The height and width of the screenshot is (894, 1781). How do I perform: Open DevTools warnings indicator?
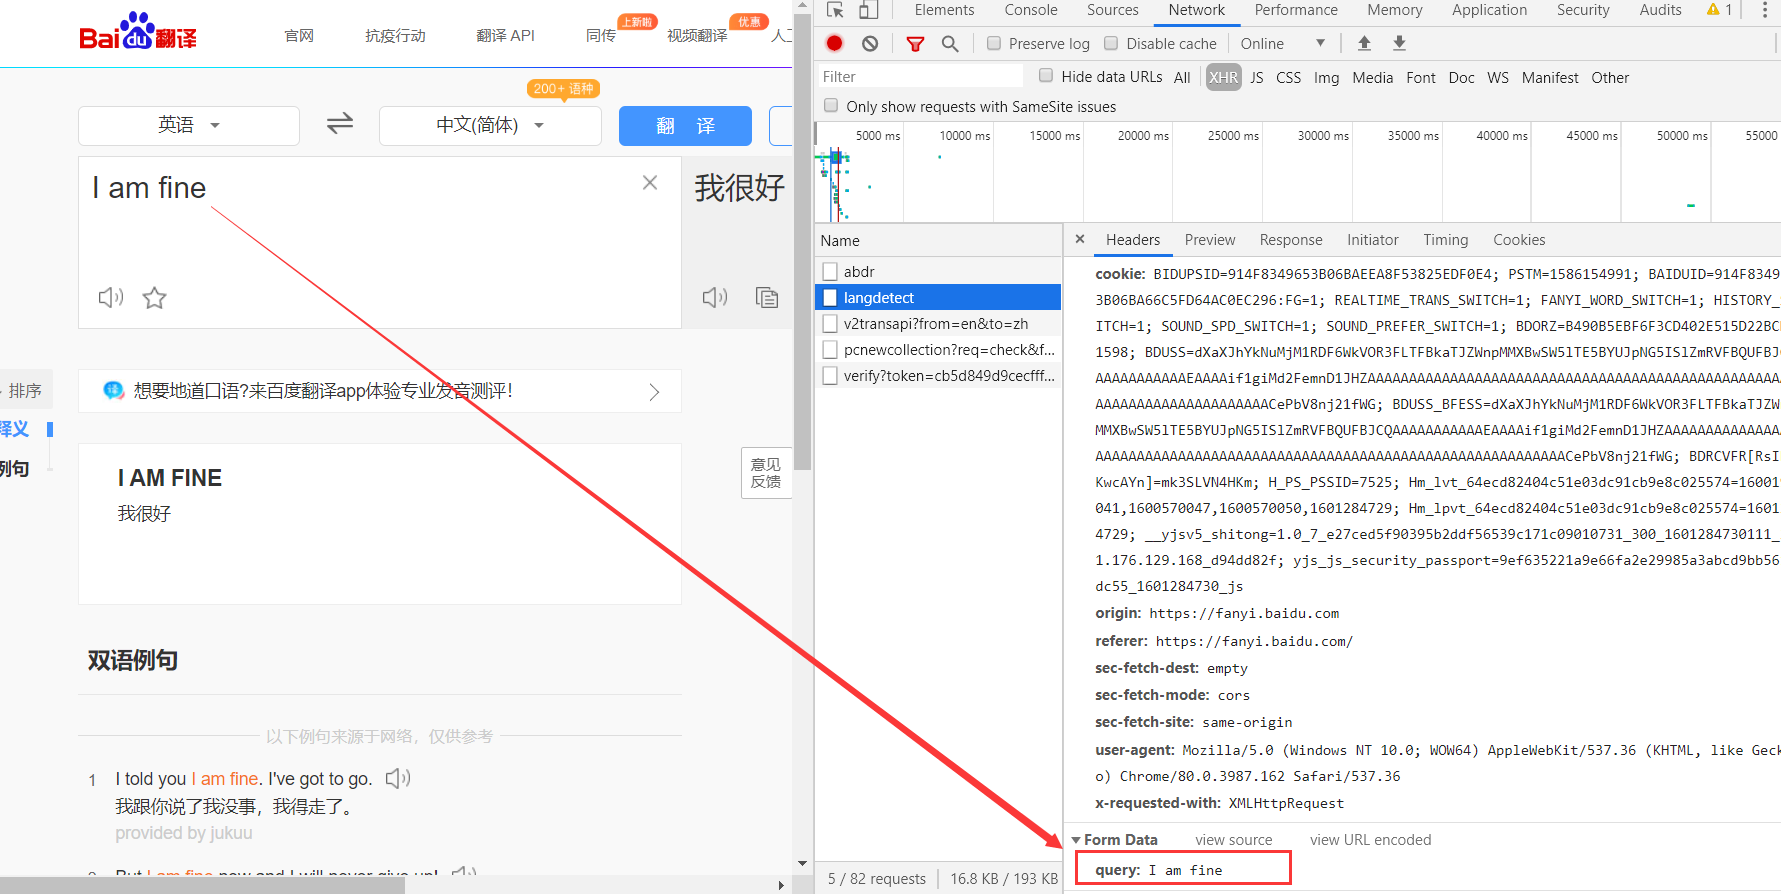point(1720,10)
